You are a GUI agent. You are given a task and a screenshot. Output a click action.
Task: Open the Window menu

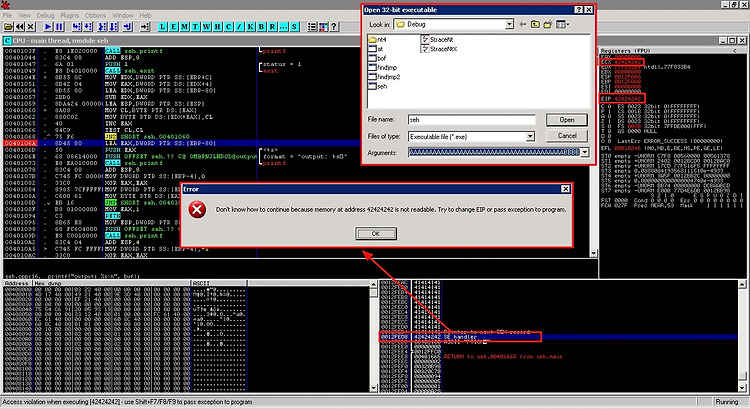click(123, 15)
